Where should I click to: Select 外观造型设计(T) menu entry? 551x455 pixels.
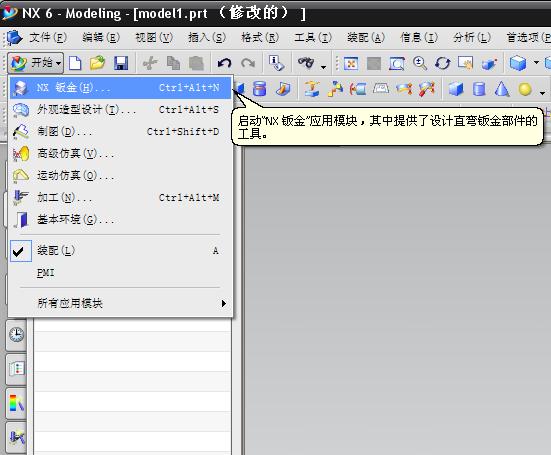[x=120, y=110]
